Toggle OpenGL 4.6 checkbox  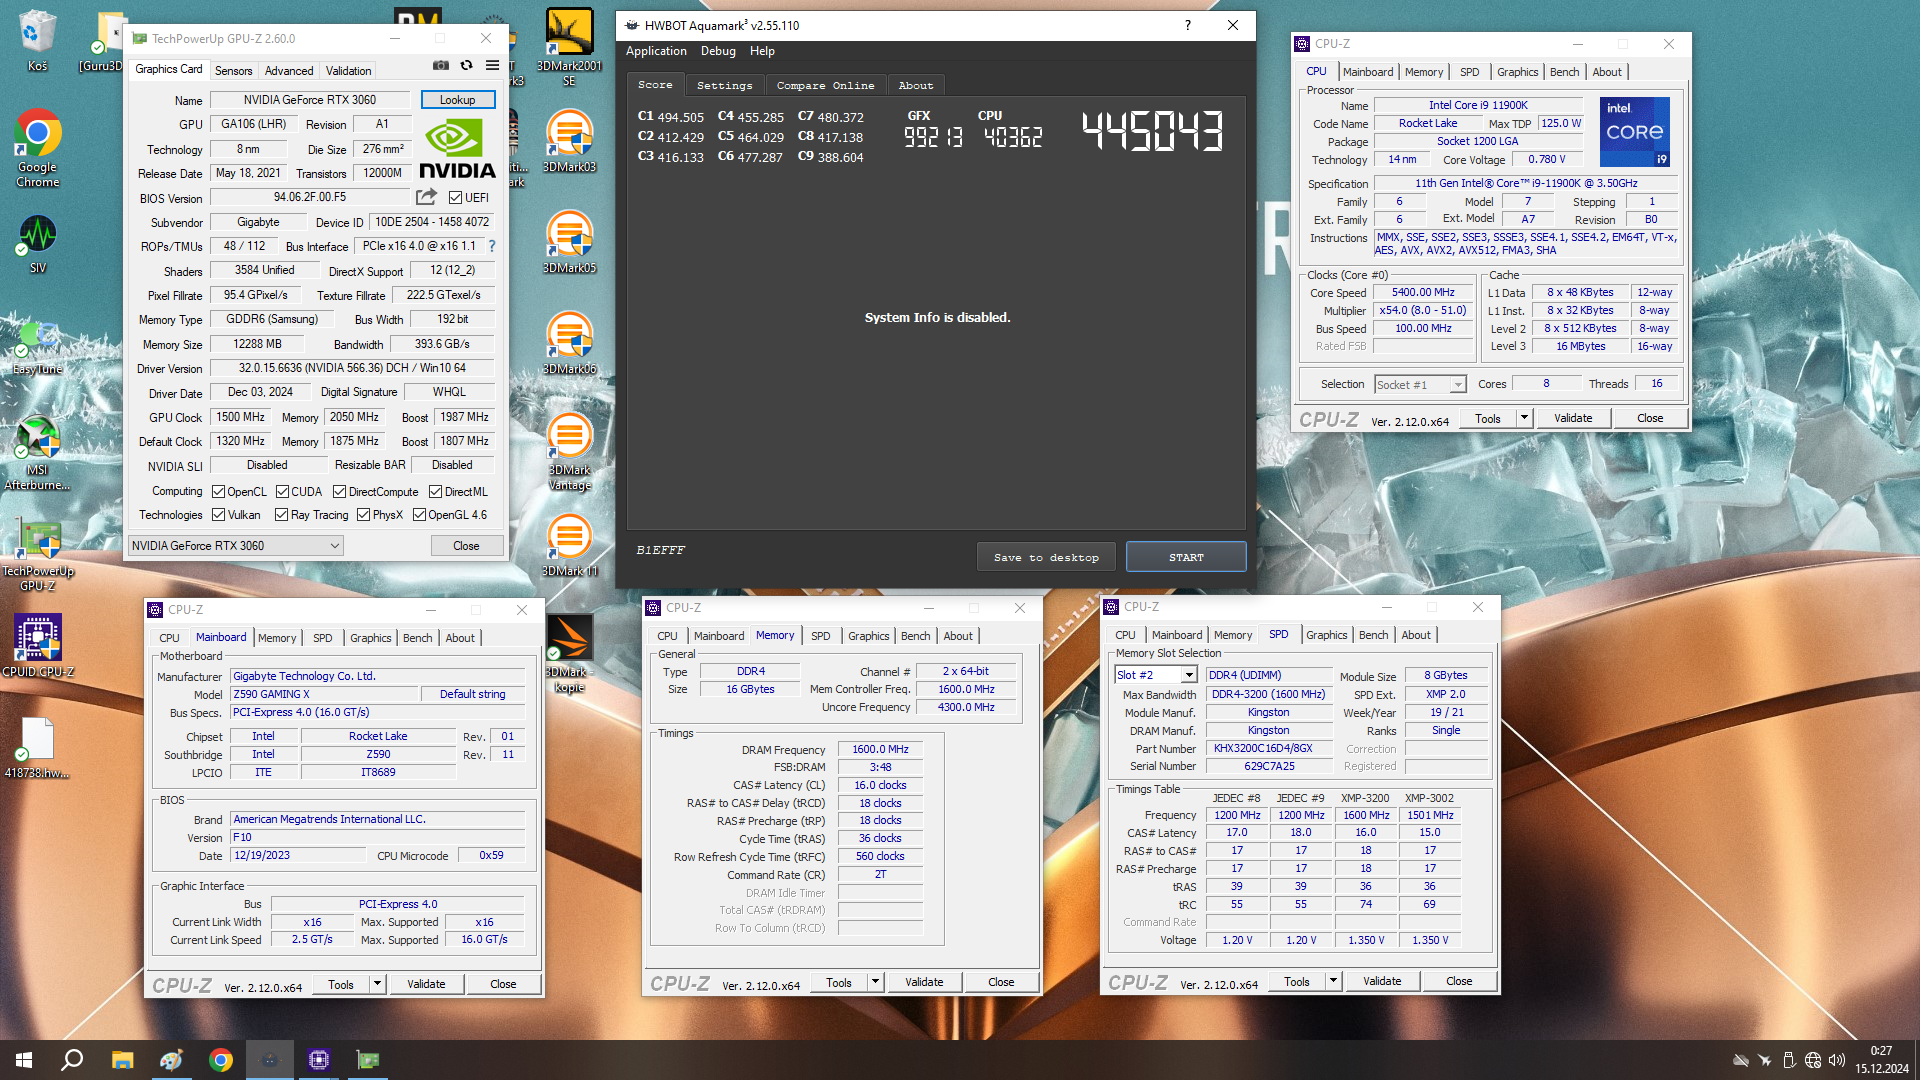tap(420, 515)
